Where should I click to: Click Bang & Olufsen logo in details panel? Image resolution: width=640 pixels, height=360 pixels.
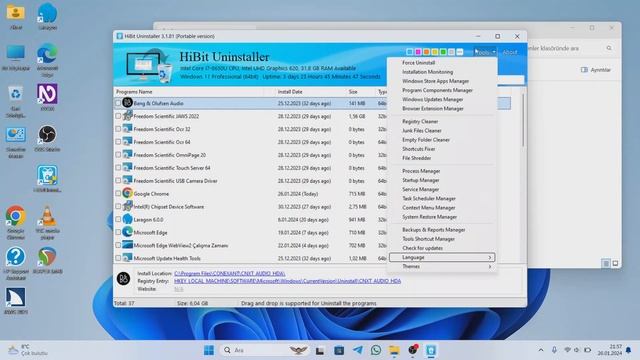coord(123,278)
